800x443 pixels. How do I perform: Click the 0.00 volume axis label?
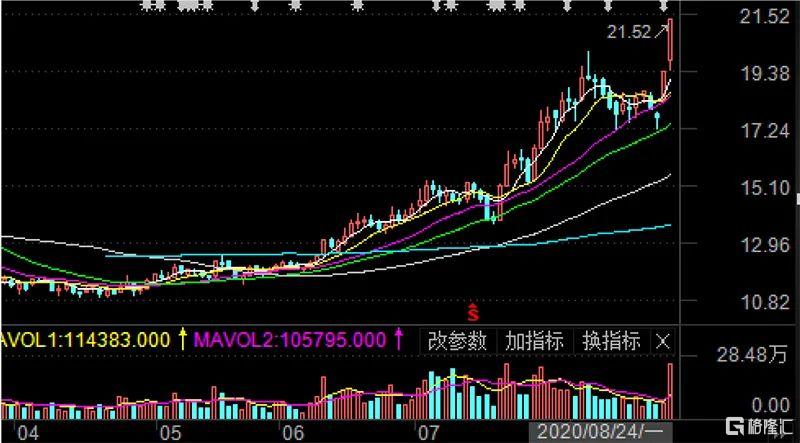770,406
